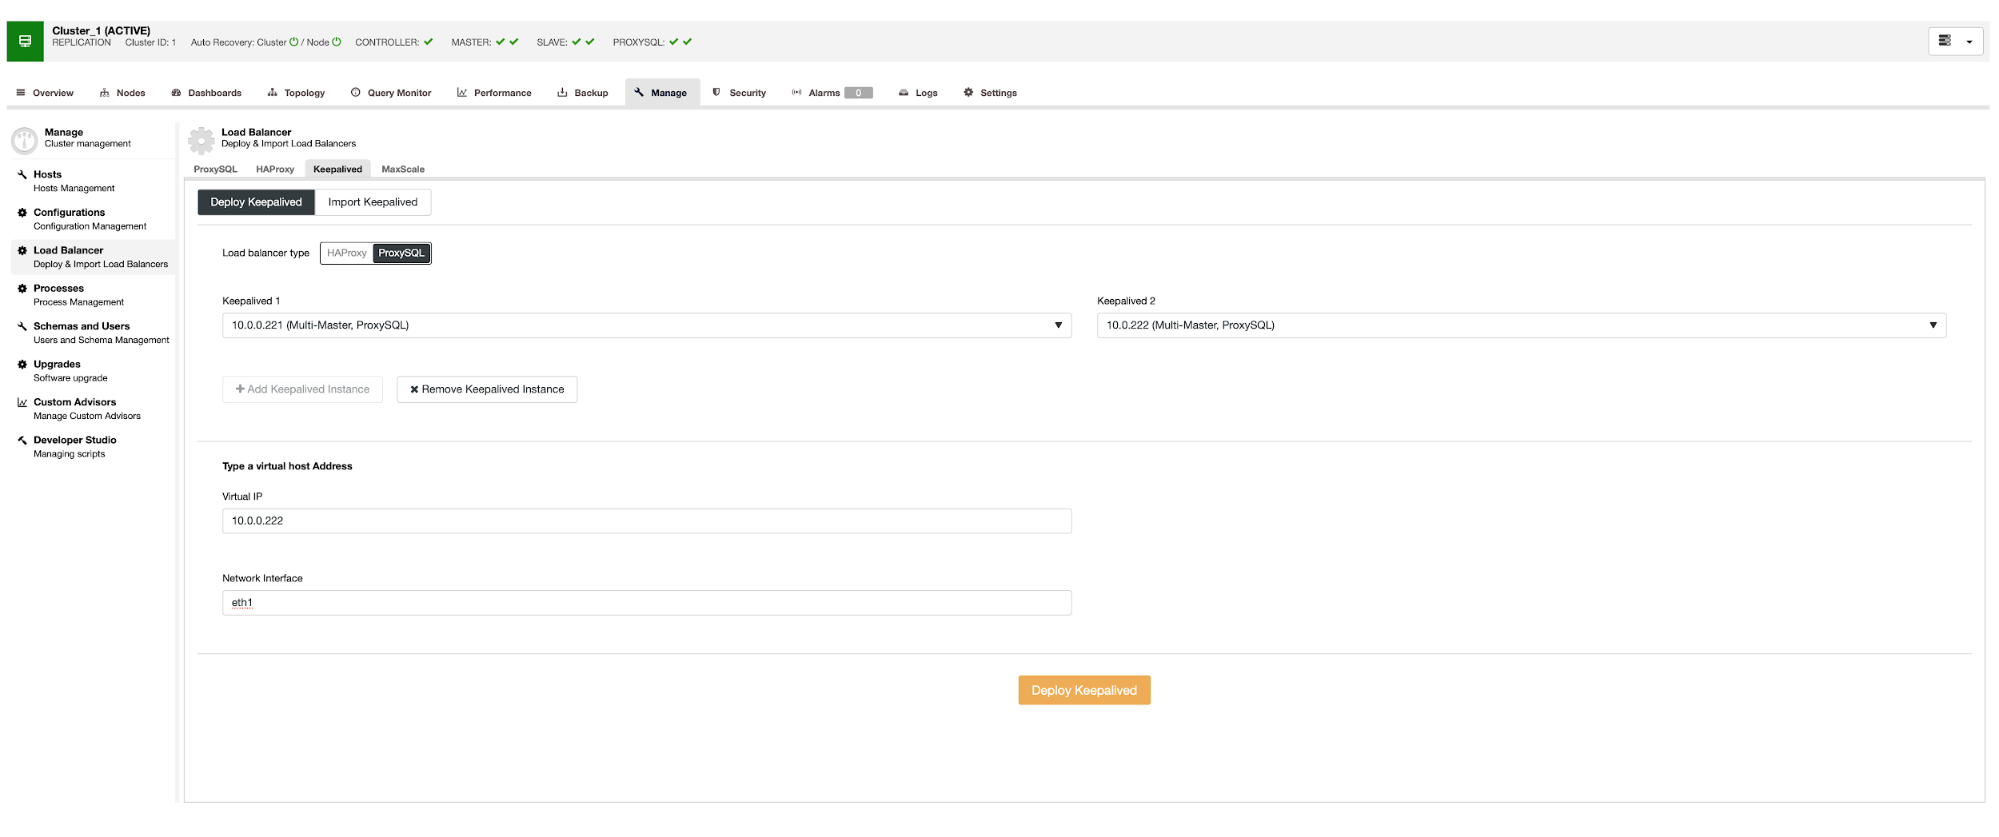Open Hosts Management in sidebar
The width and height of the screenshot is (1999, 837).
[74, 188]
